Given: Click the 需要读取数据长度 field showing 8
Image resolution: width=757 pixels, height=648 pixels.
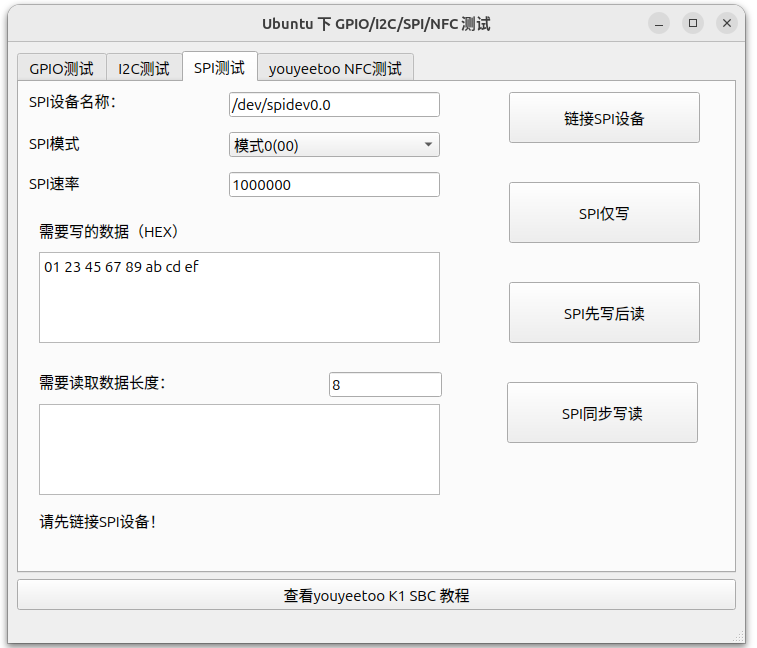Looking at the screenshot, I should (x=384, y=384).
